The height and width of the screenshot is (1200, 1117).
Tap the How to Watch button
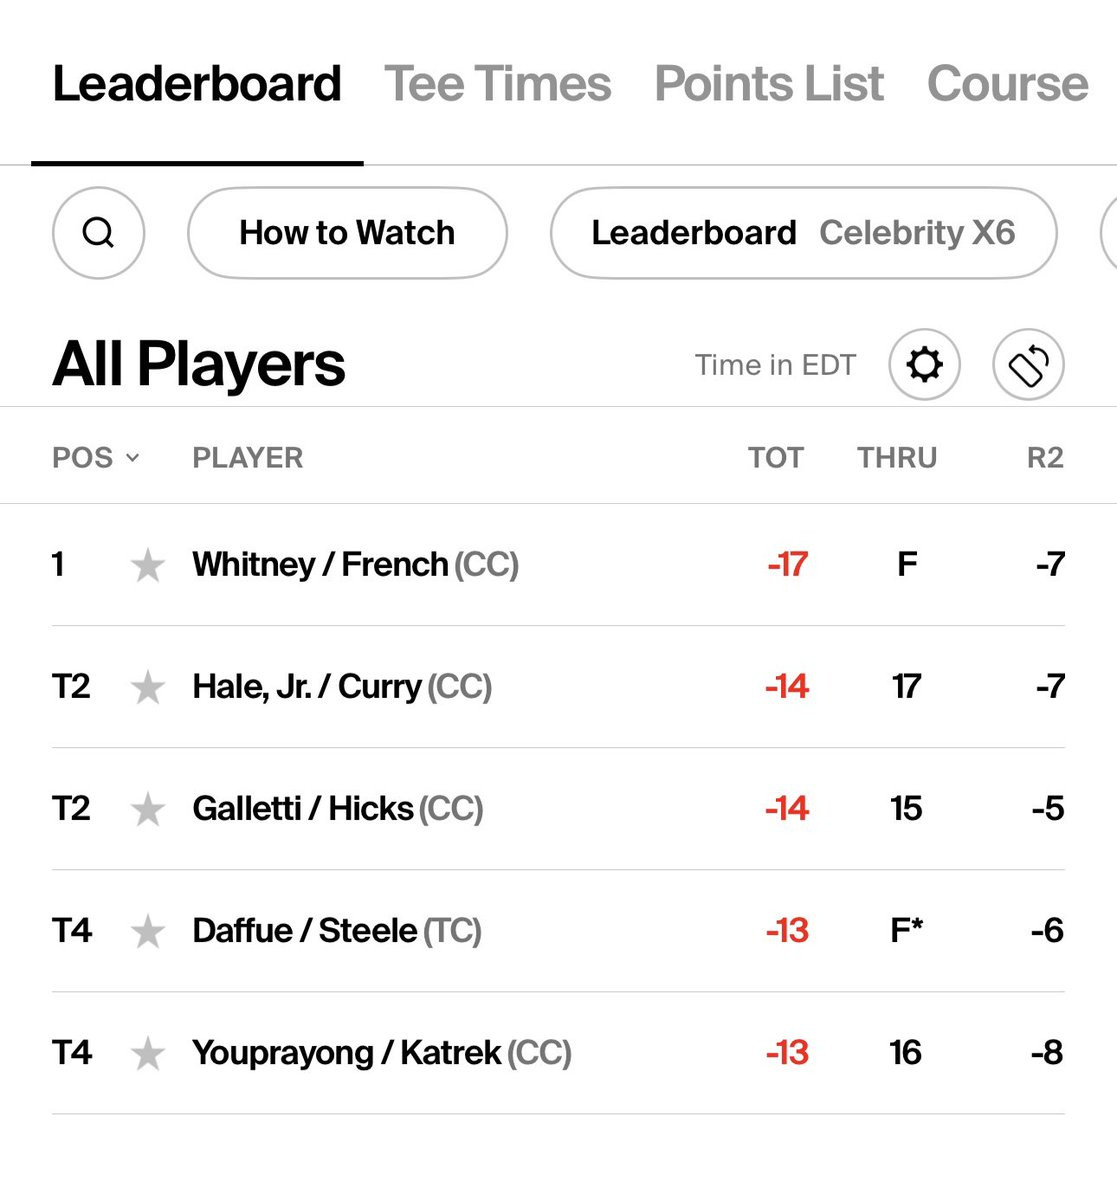(347, 233)
